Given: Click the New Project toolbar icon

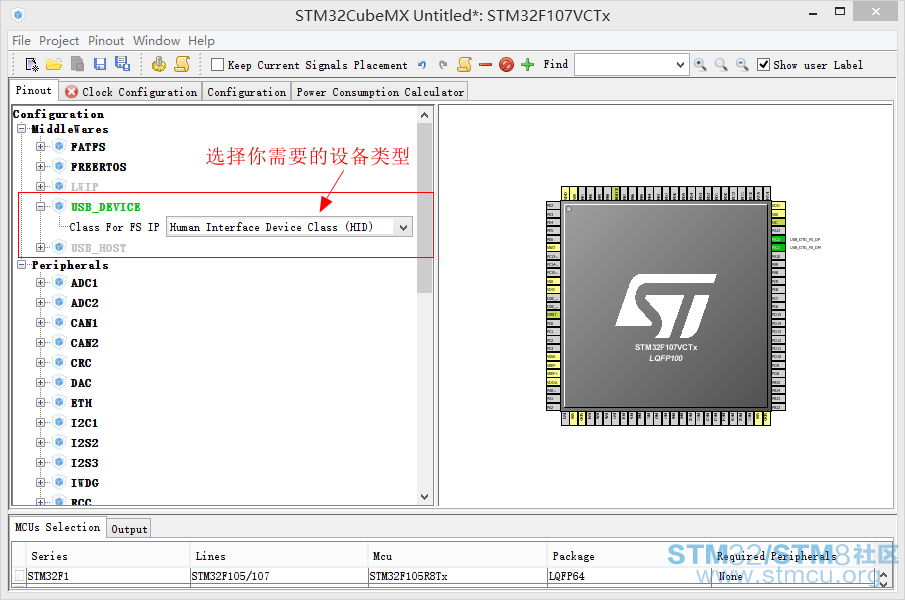Looking at the screenshot, I should [x=32, y=65].
